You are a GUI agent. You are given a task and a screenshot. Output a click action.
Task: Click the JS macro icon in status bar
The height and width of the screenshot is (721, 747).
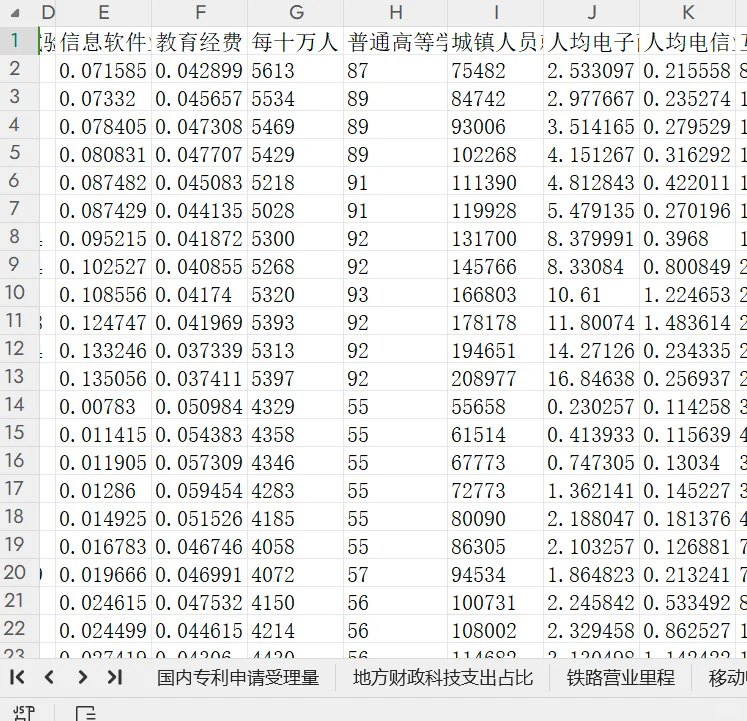click(24, 713)
